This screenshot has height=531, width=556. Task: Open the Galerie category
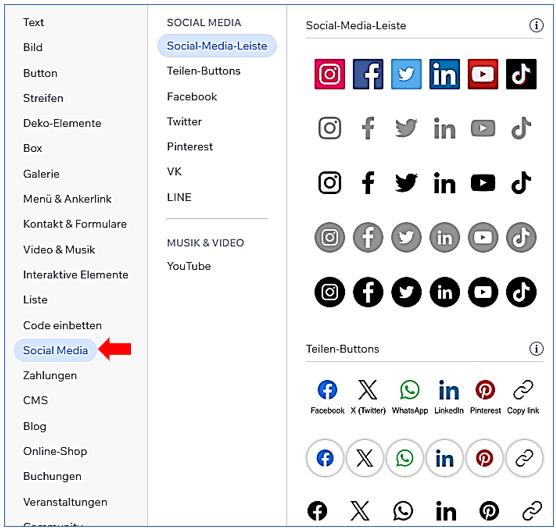click(41, 174)
